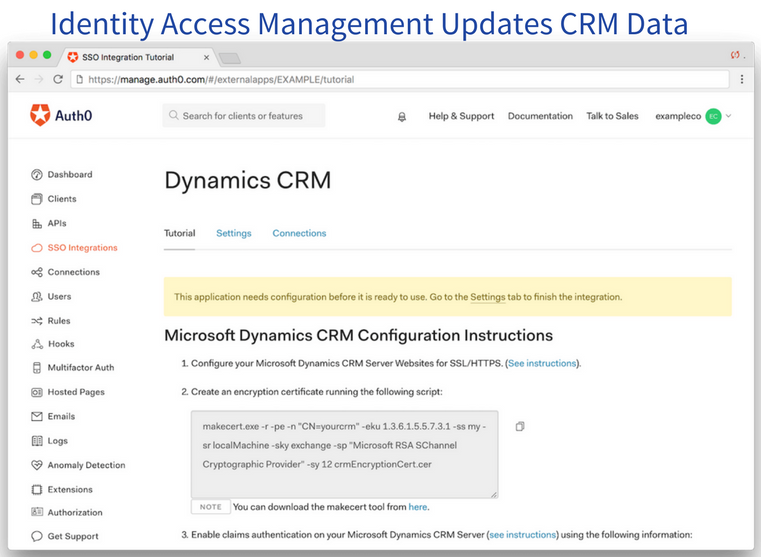Click the Extensions puzzle icon
This screenshot has width=761, height=557.
[37, 490]
